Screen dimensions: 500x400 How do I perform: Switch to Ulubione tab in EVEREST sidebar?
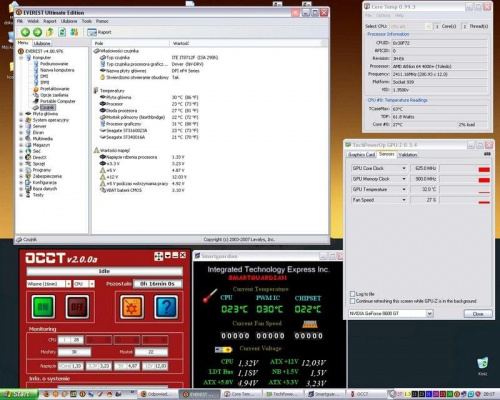point(42,43)
